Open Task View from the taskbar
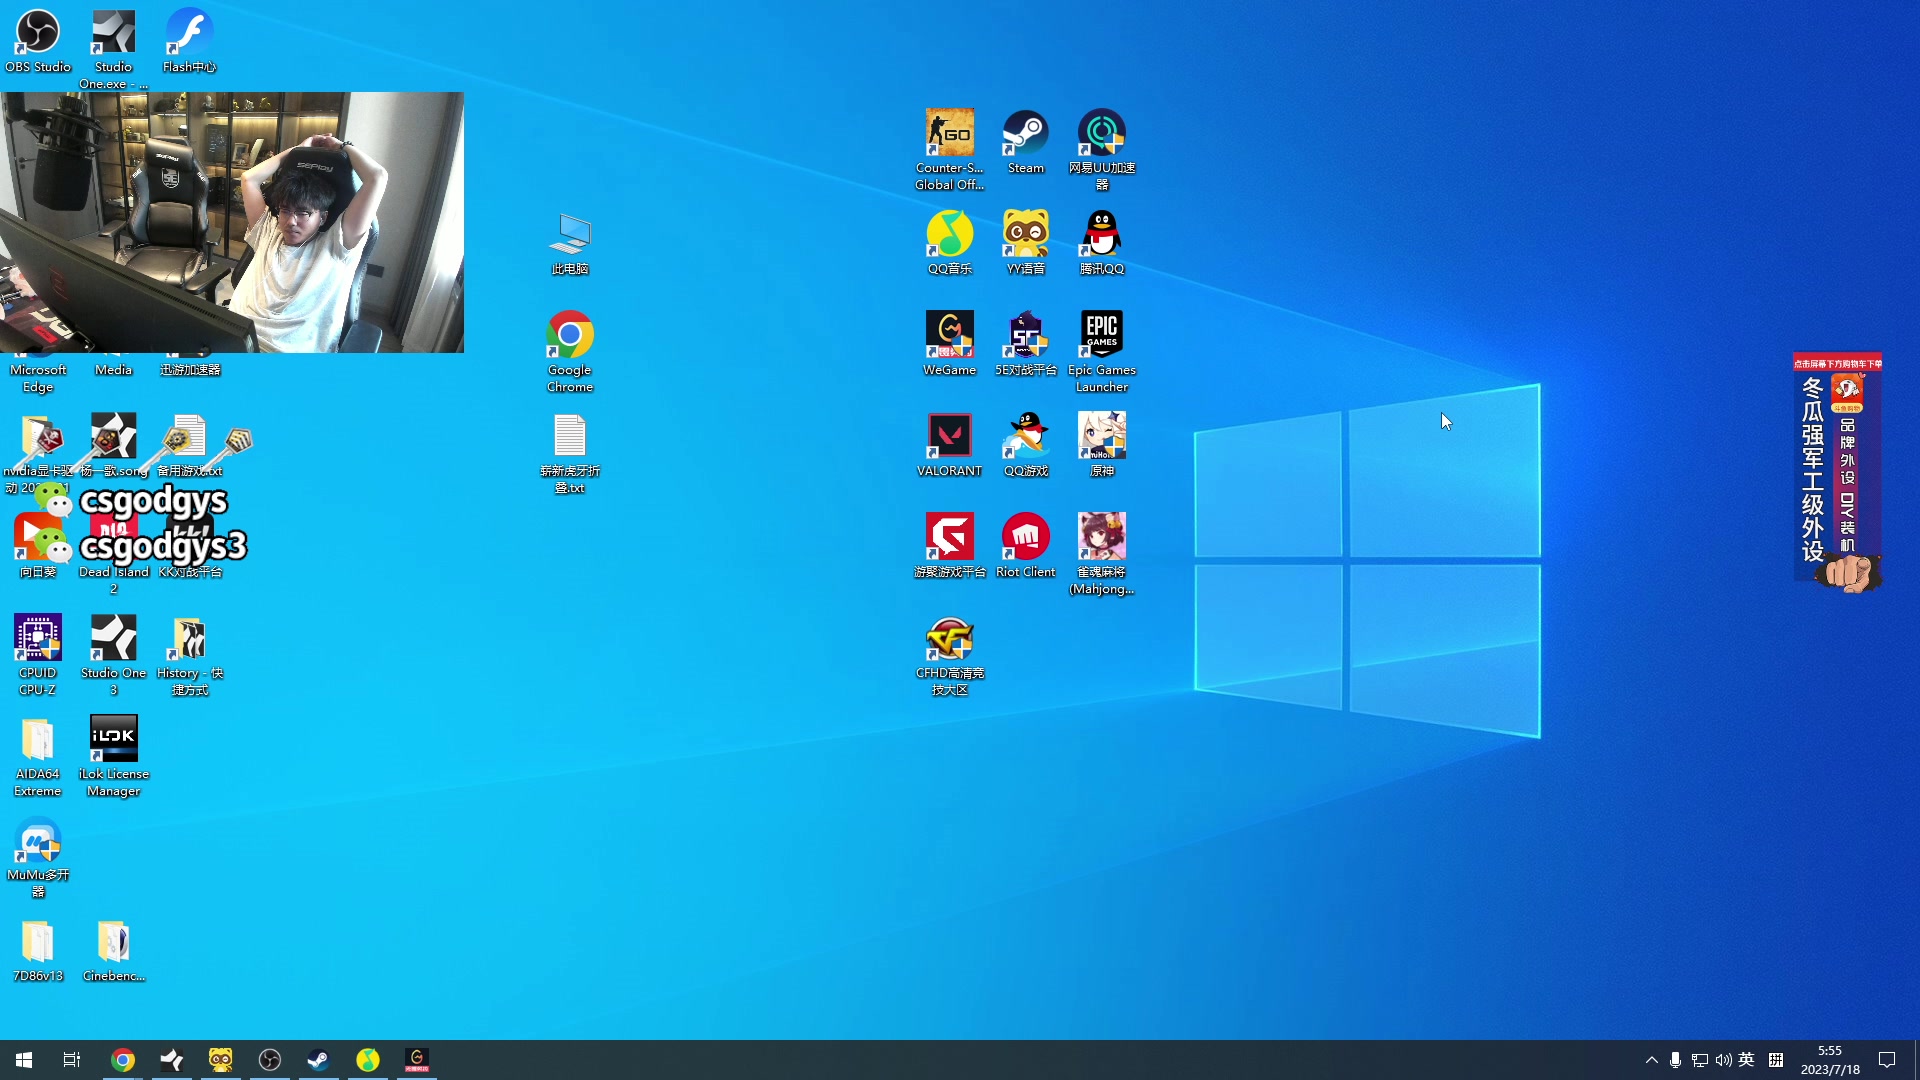 tap(72, 1060)
